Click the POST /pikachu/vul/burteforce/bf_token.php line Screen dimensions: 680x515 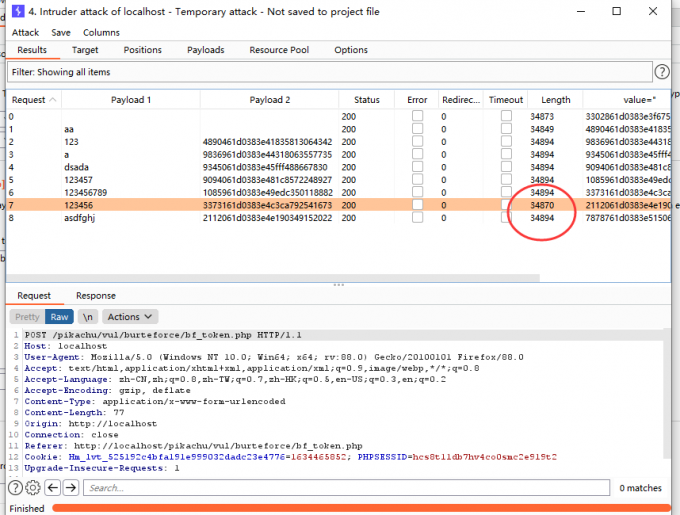[x=163, y=335]
